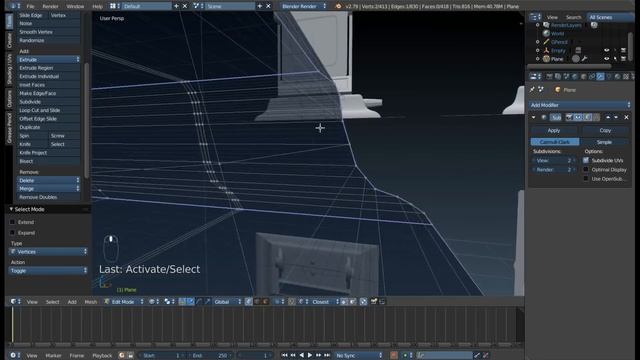The height and width of the screenshot is (360, 640).
Task: Open the Global orientation dropdown
Action: coord(227,302)
